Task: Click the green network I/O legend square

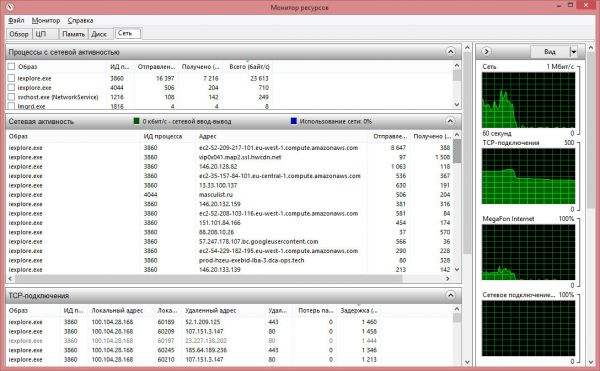Action: click(x=136, y=121)
